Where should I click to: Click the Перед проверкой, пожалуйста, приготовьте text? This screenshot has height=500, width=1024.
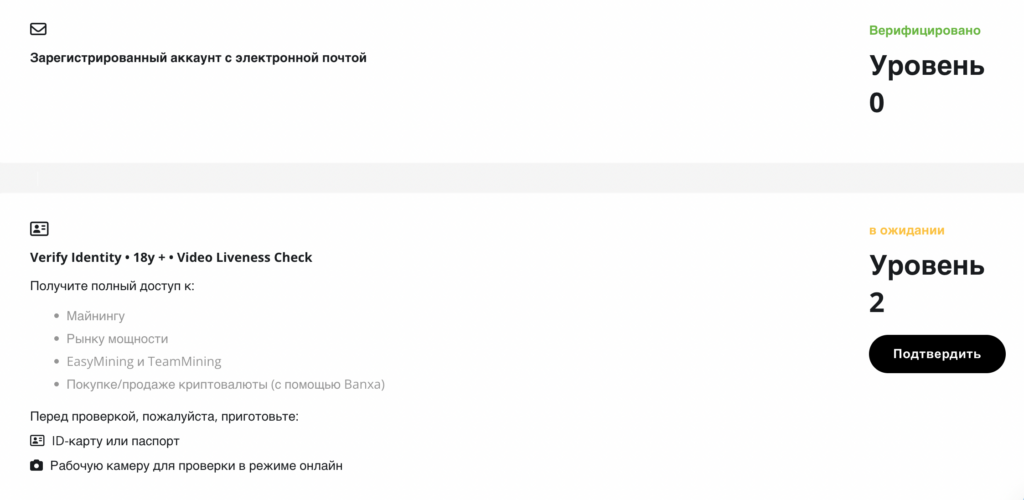point(164,416)
